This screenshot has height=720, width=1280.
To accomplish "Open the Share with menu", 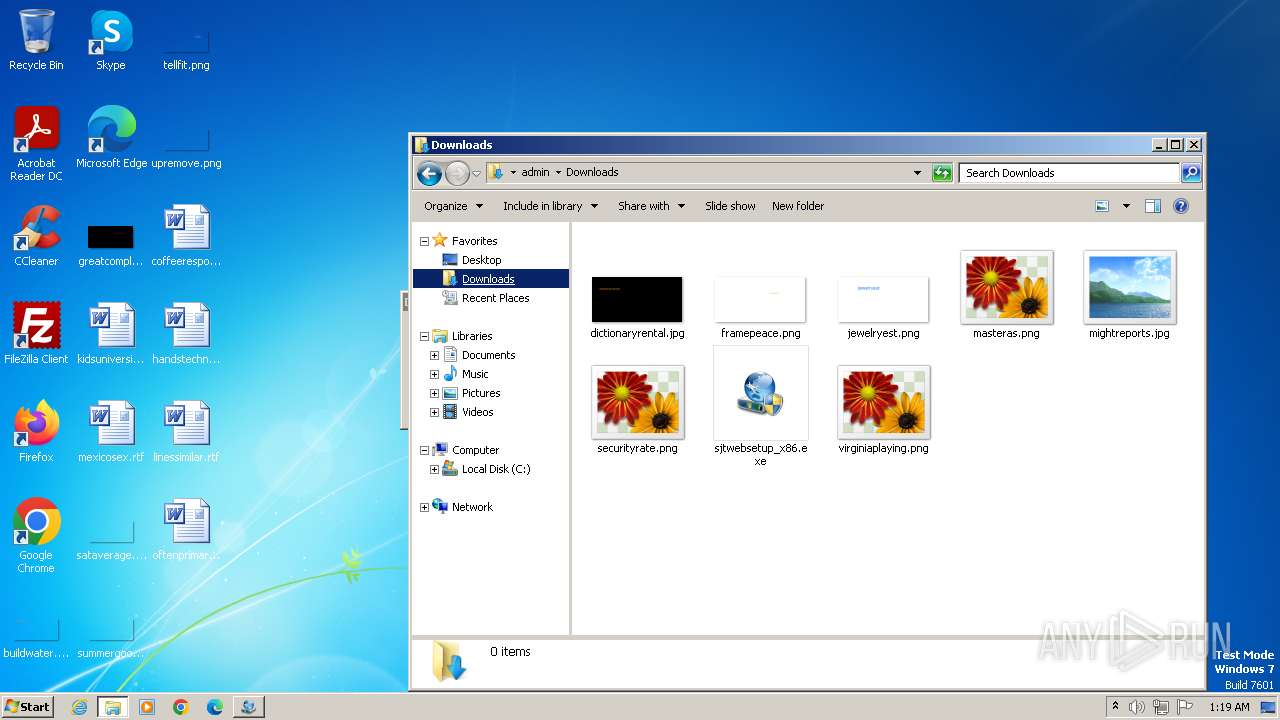I will (x=651, y=206).
